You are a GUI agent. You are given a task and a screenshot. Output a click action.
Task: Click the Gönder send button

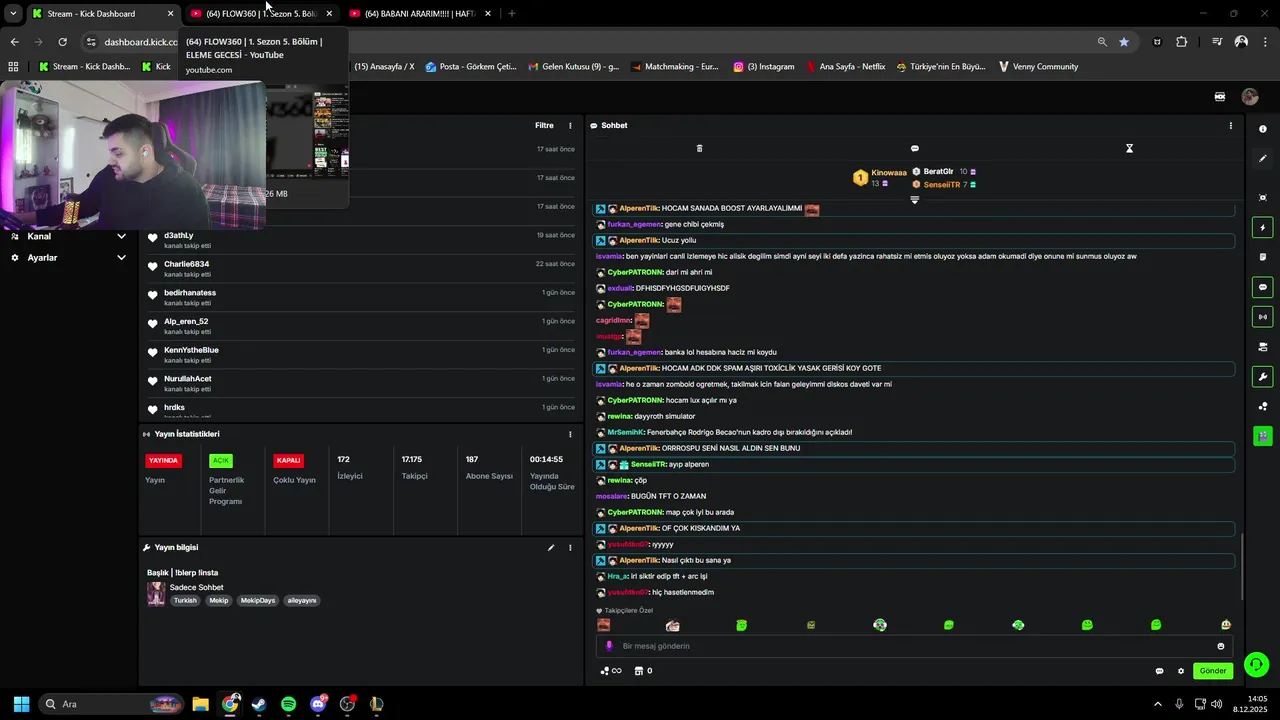click(x=1213, y=671)
